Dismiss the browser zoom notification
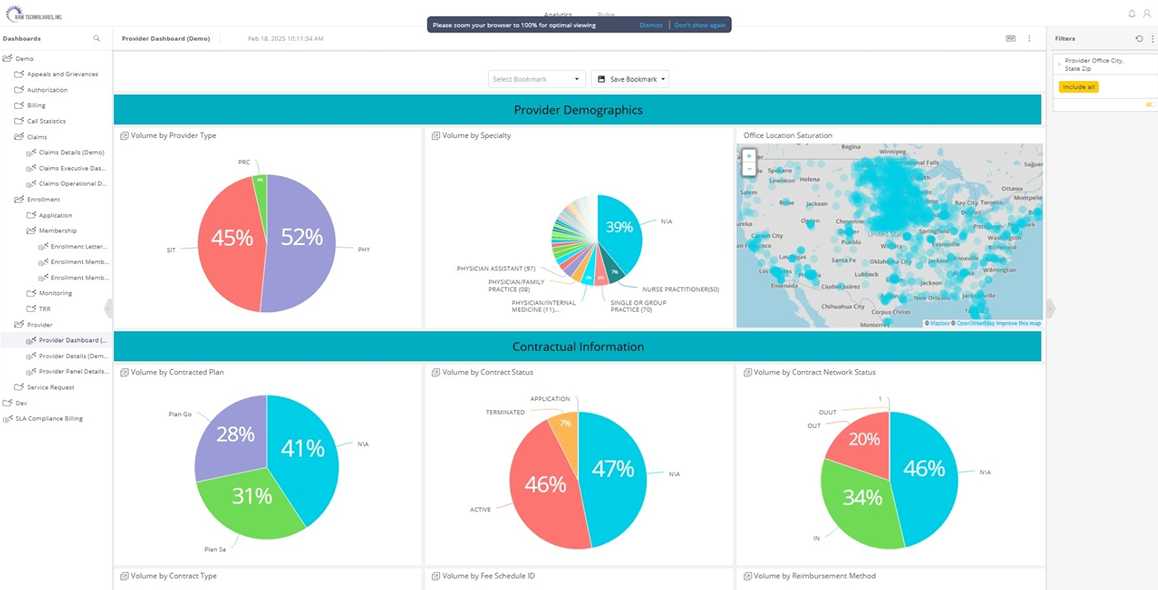Screen dimensions: 1158x590 coord(651,25)
